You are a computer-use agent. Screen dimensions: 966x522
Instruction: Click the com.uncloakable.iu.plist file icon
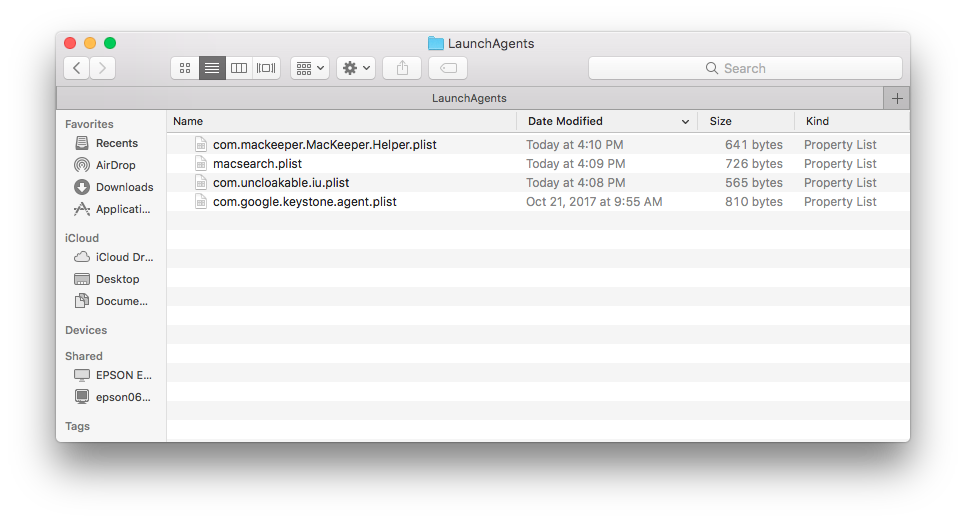(201, 182)
